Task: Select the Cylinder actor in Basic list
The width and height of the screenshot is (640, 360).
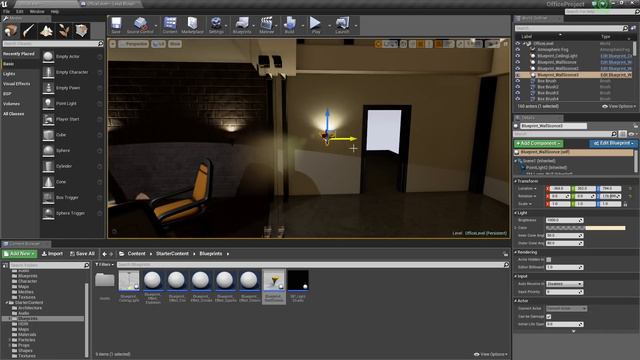Action: [72, 166]
